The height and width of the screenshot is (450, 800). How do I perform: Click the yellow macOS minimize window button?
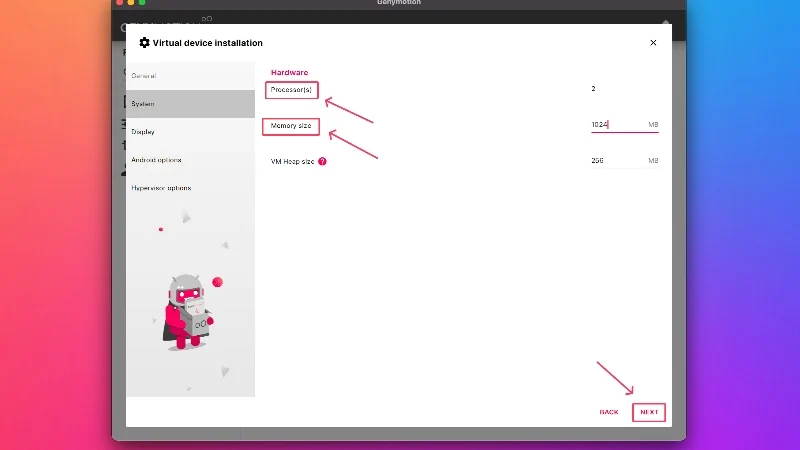pyautogui.click(x=131, y=2)
